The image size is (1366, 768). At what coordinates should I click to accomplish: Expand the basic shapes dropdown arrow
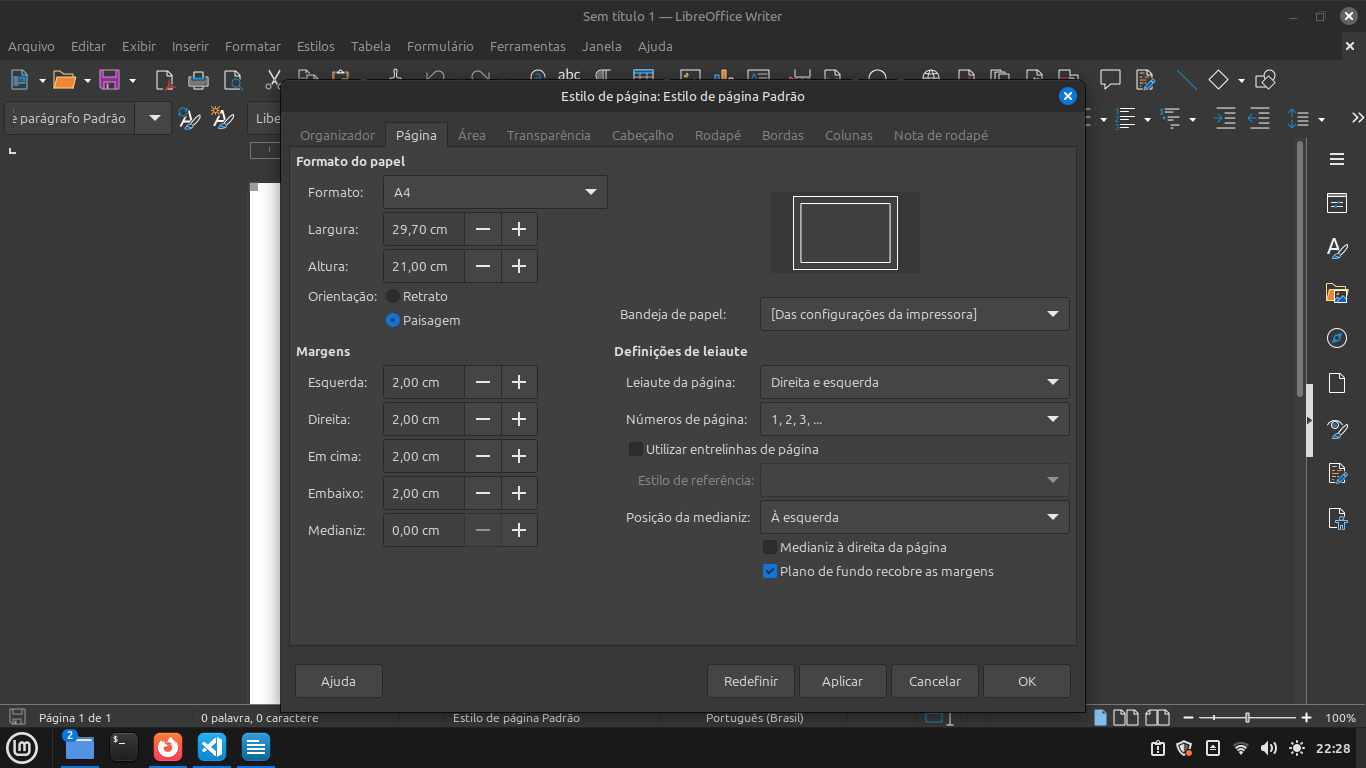[1241, 81]
